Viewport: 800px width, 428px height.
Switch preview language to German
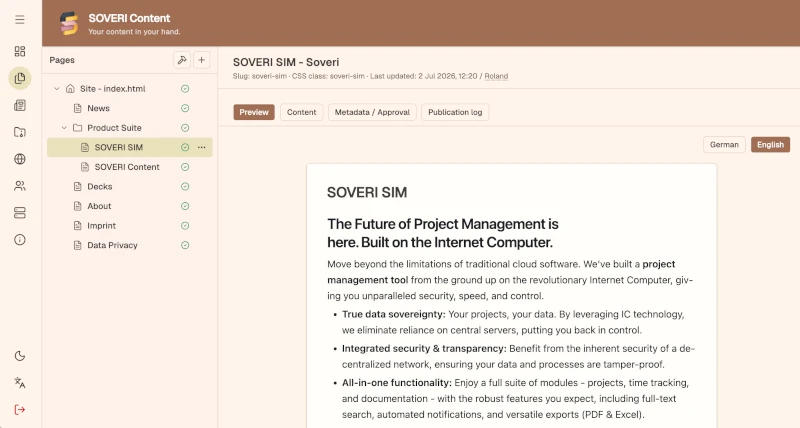click(x=724, y=145)
